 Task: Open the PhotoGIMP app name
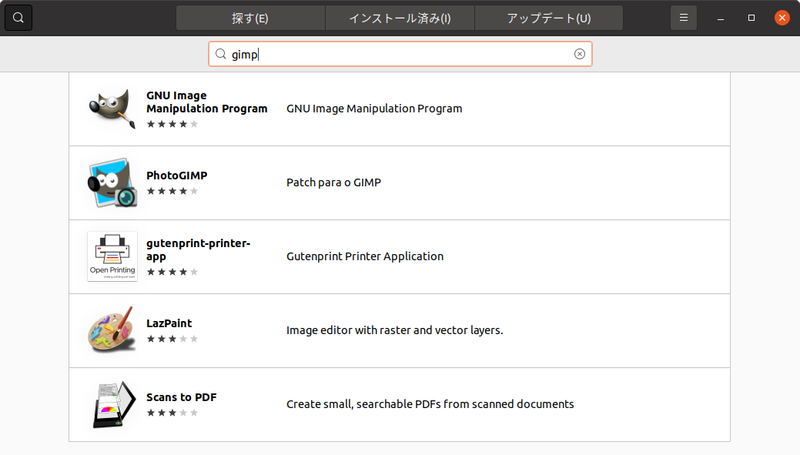click(x=177, y=175)
